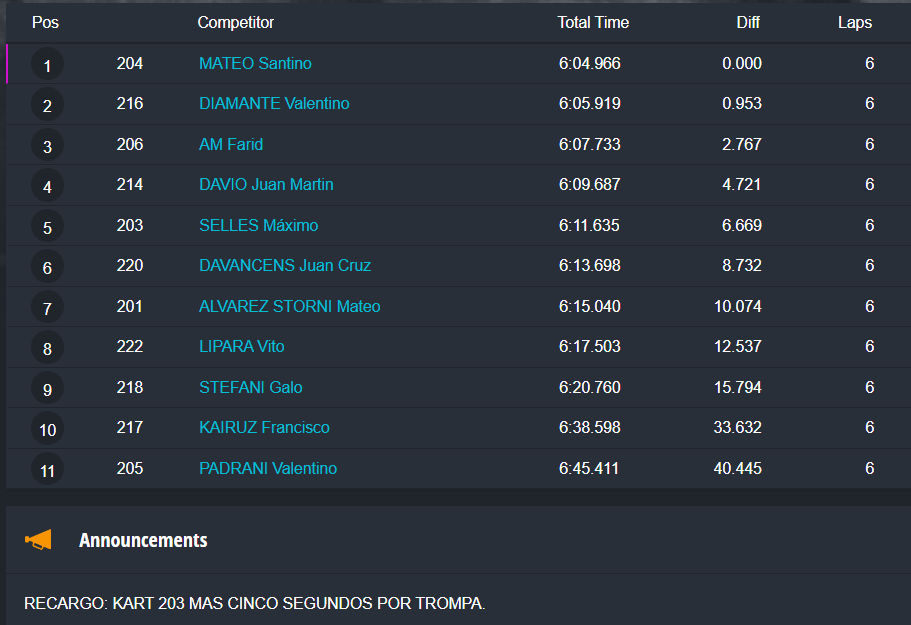
Task: Click SELLES Máximo competitor link
Action: (x=258, y=226)
